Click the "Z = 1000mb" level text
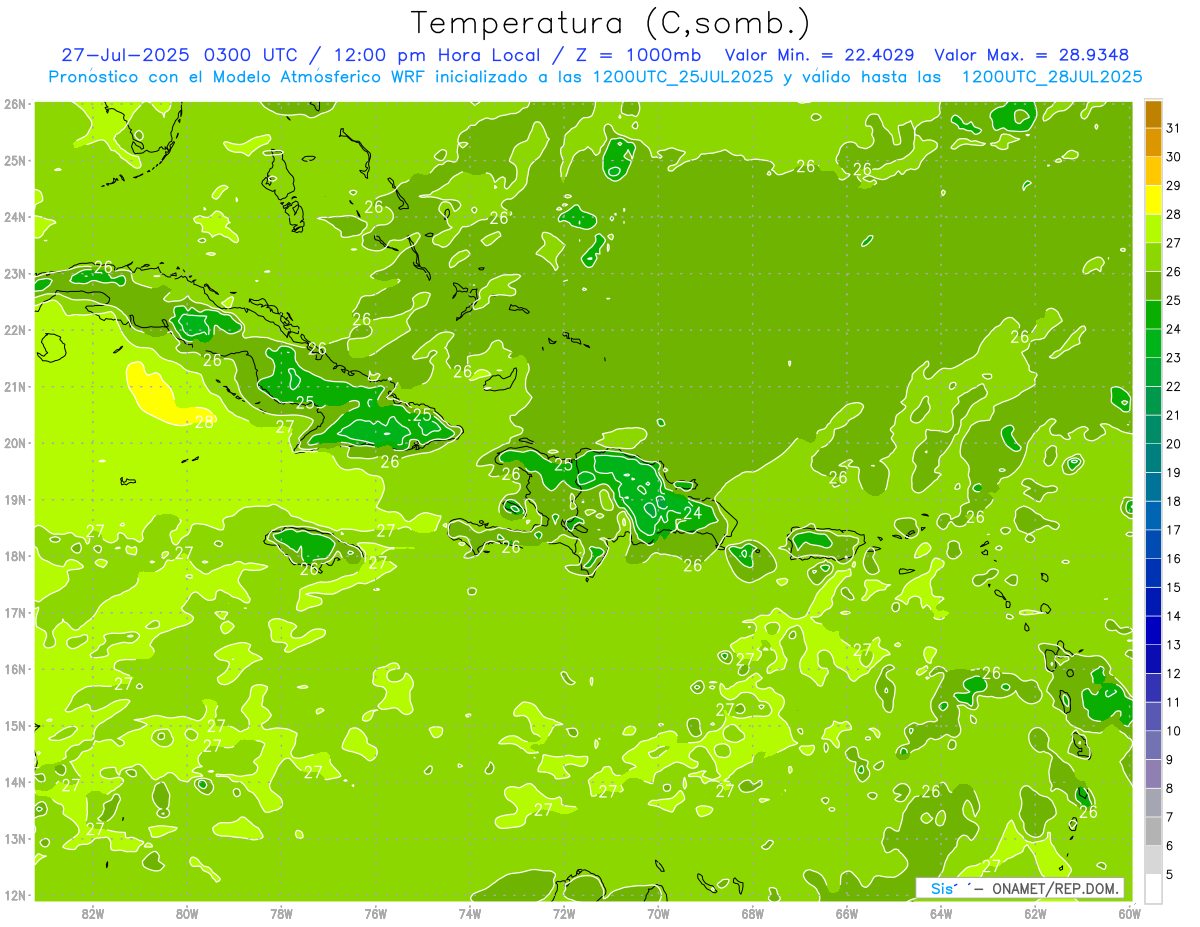1200x927 pixels. coord(633,55)
